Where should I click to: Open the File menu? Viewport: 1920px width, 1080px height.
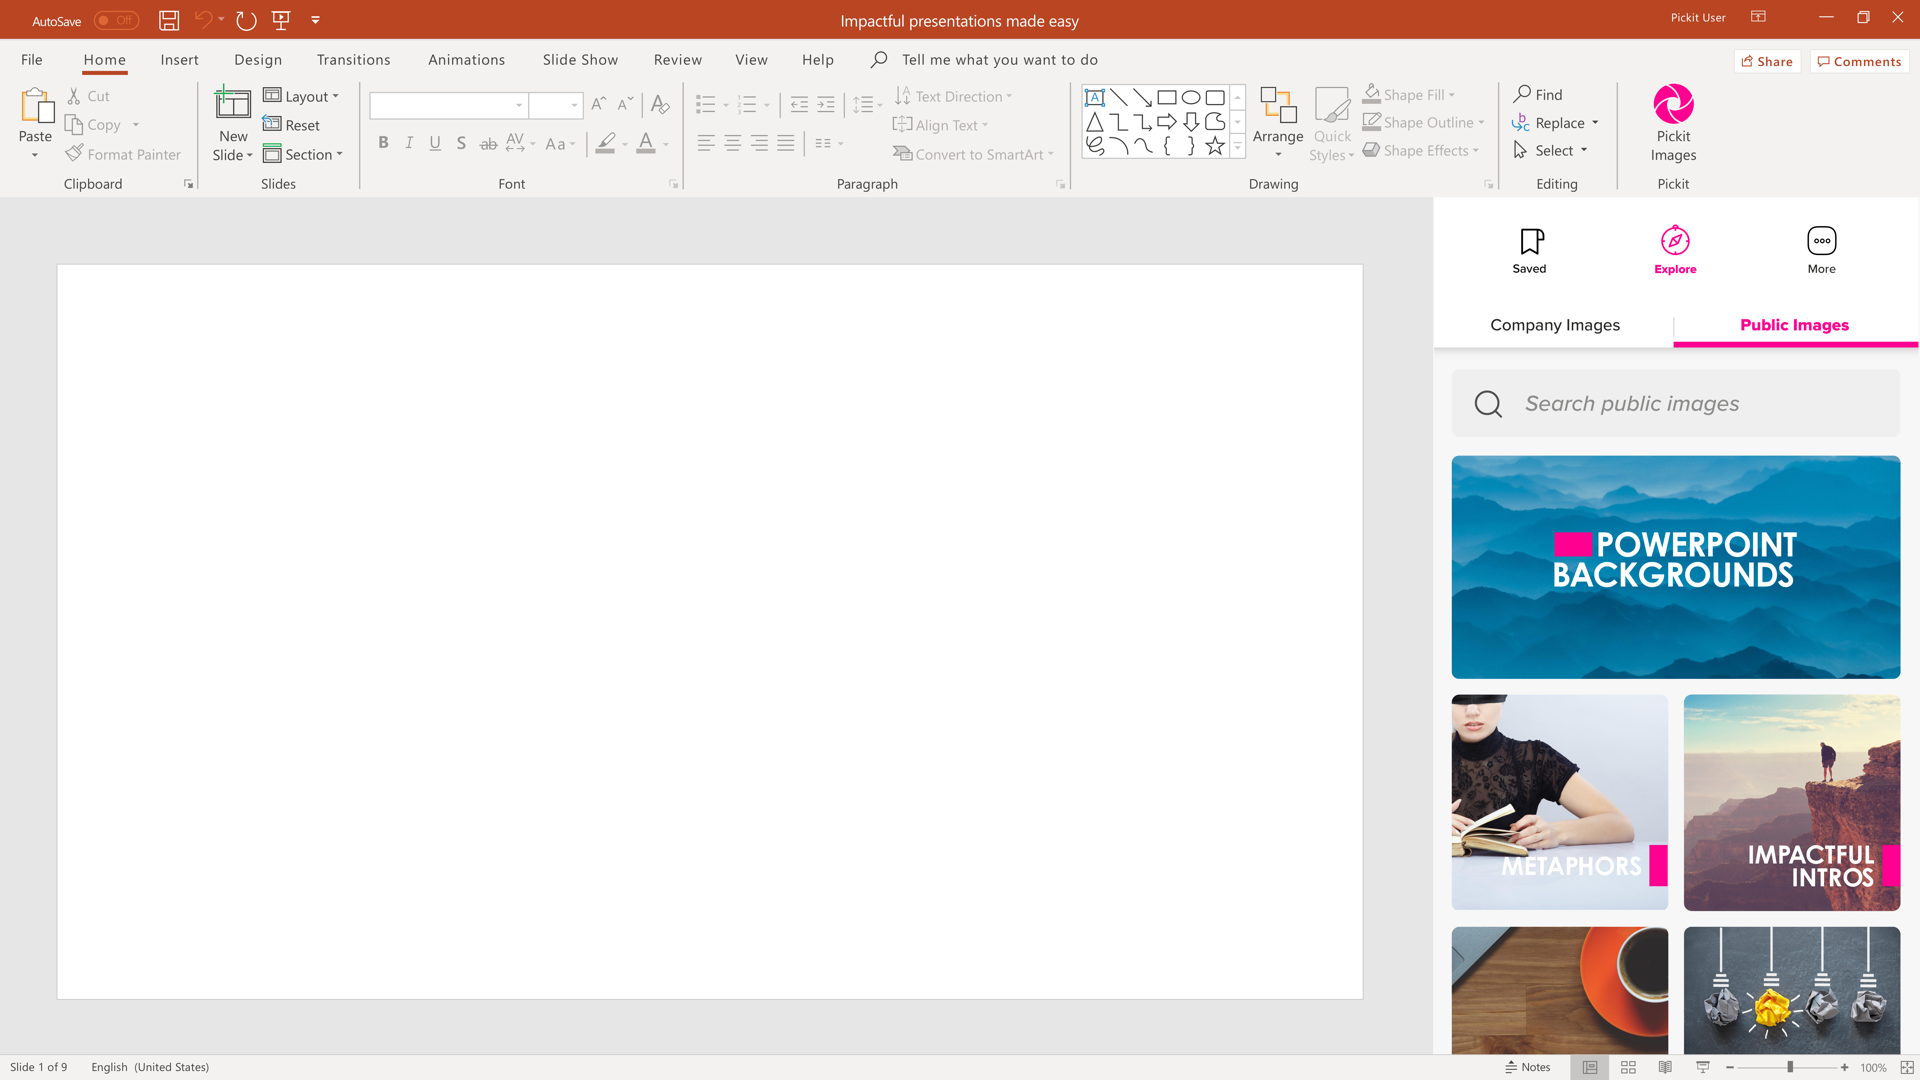32,60
